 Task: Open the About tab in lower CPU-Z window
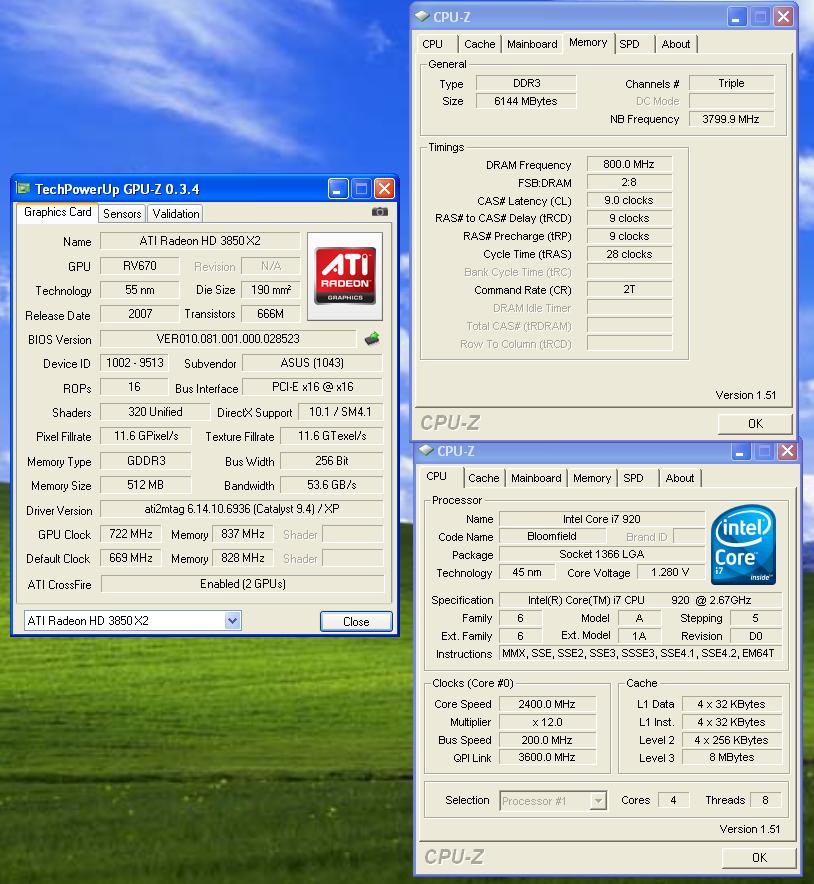click(x=680, y=478)
